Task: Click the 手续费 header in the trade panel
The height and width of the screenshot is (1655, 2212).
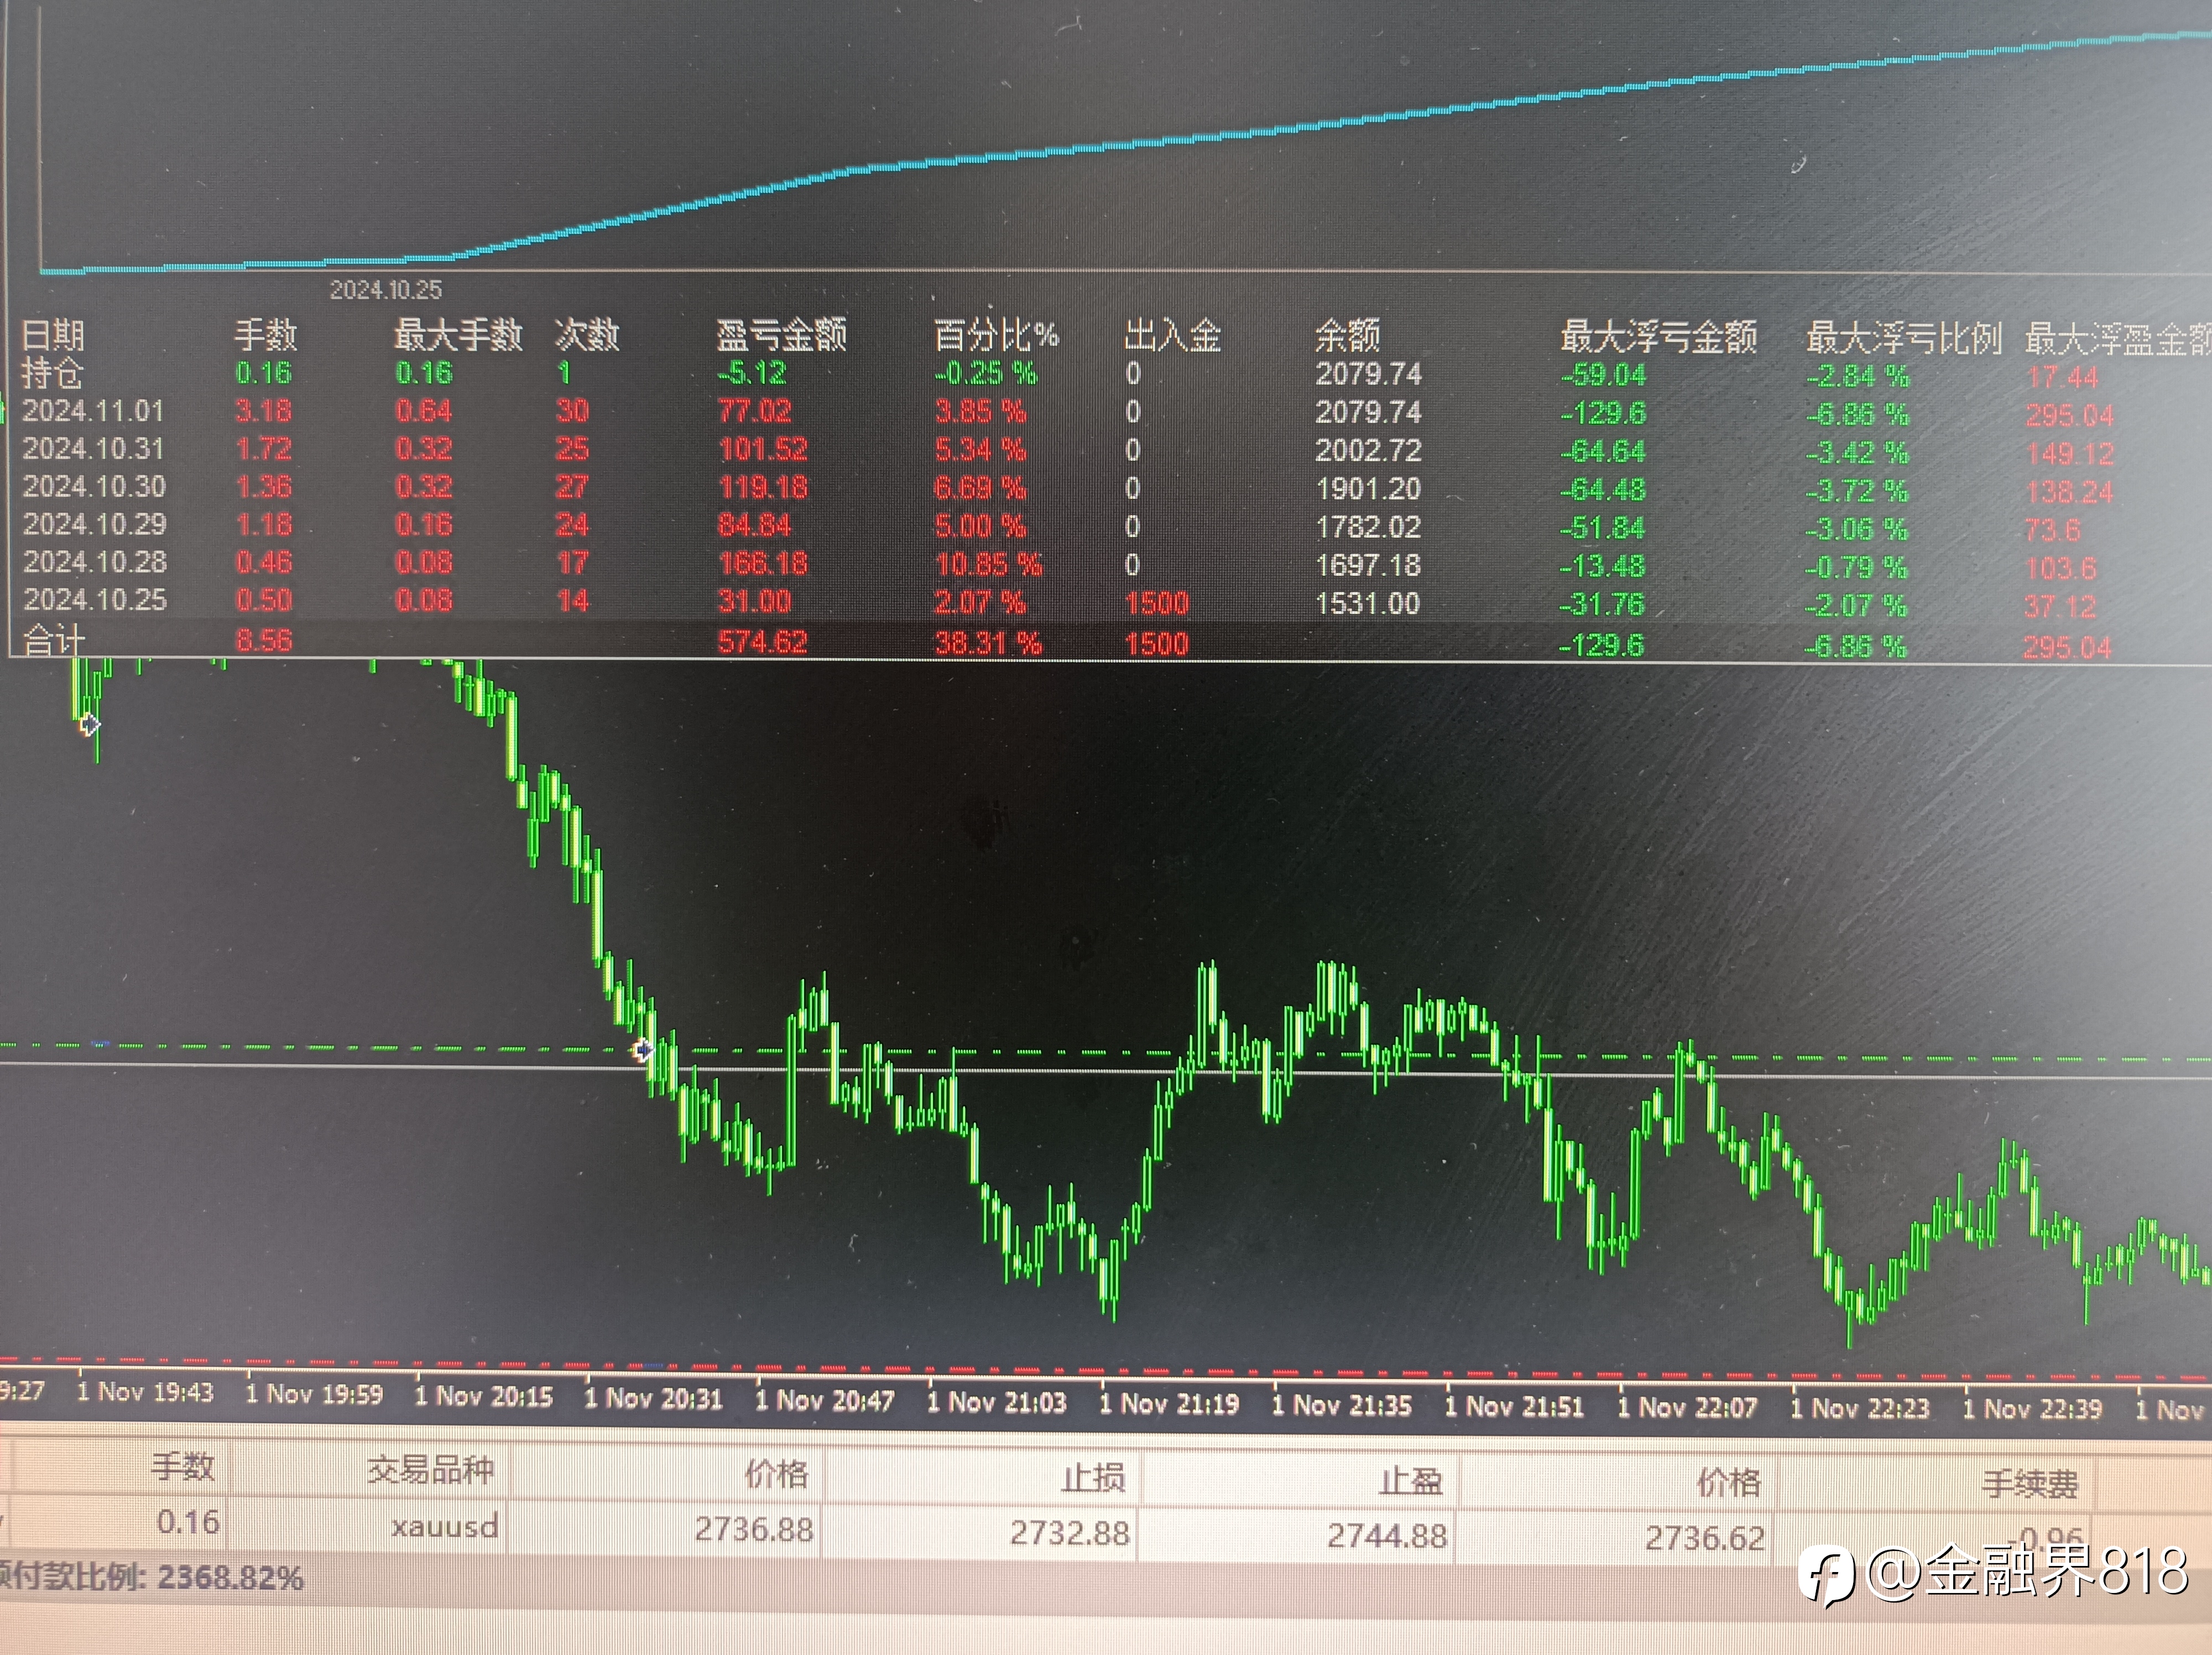Action: 2030,1484
